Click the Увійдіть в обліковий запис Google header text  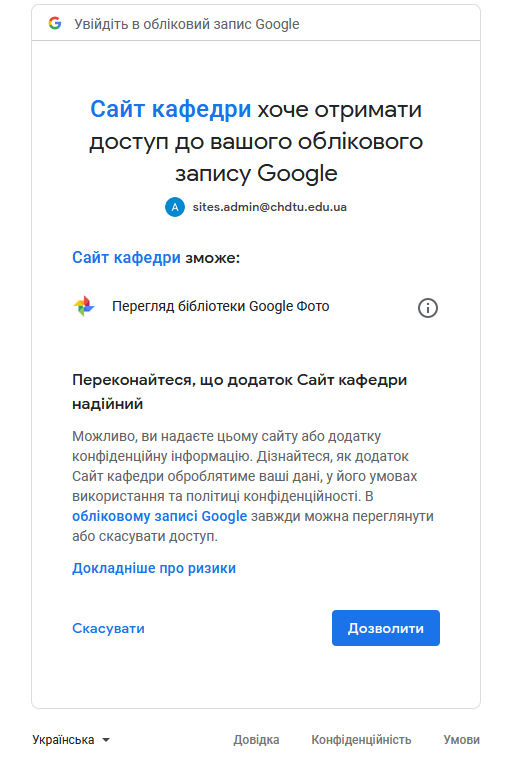[186, 24]
